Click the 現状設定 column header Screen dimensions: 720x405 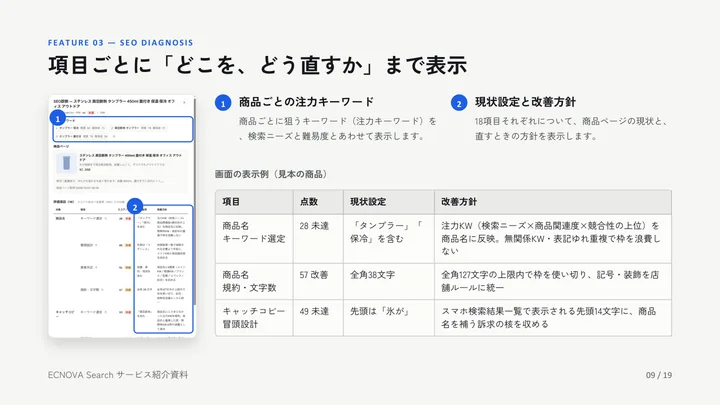[389, 202]
